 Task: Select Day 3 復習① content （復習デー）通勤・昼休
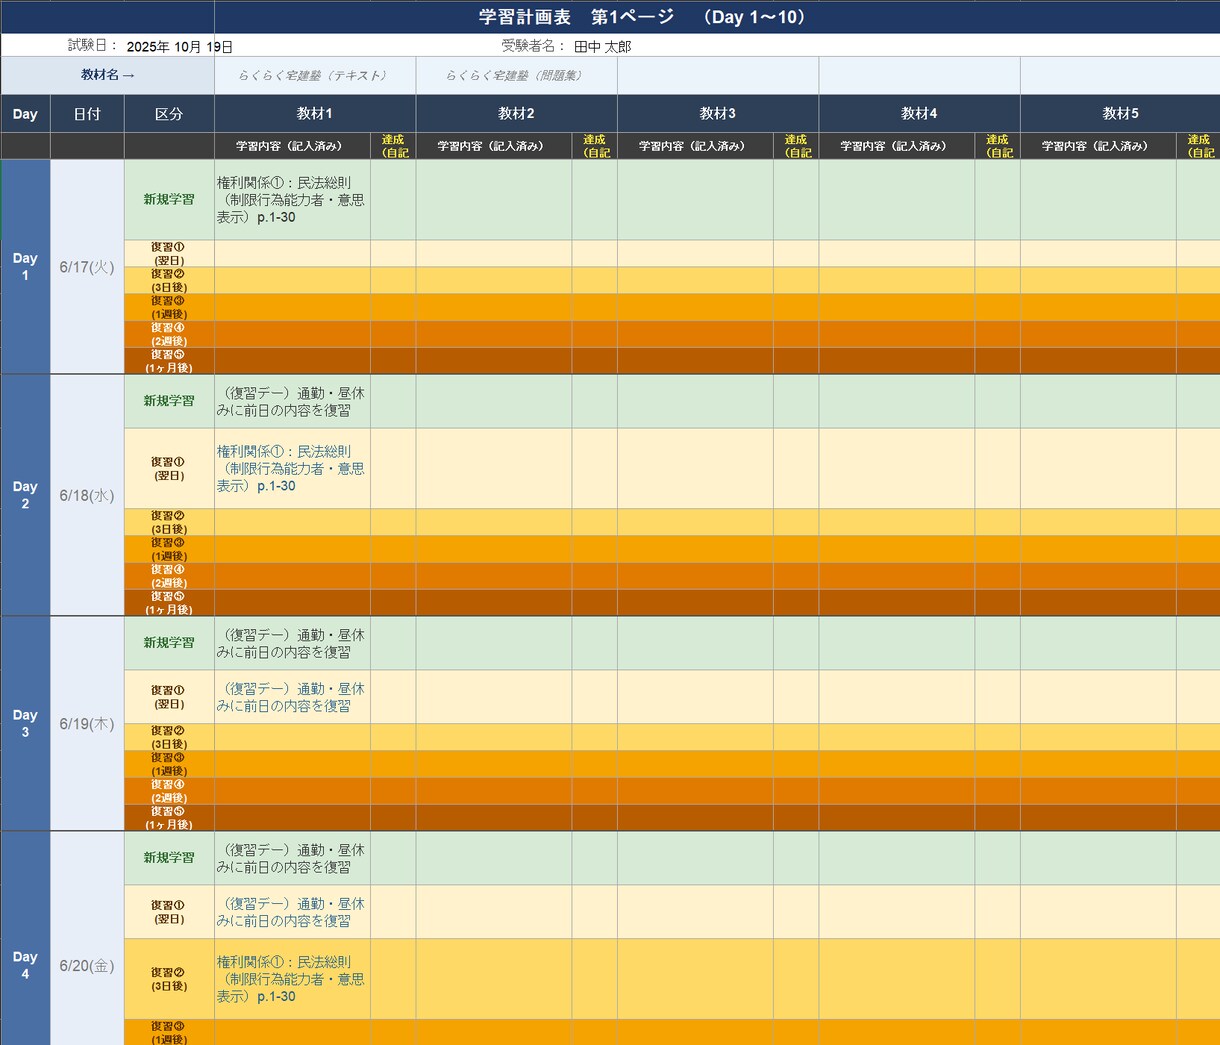292,697
